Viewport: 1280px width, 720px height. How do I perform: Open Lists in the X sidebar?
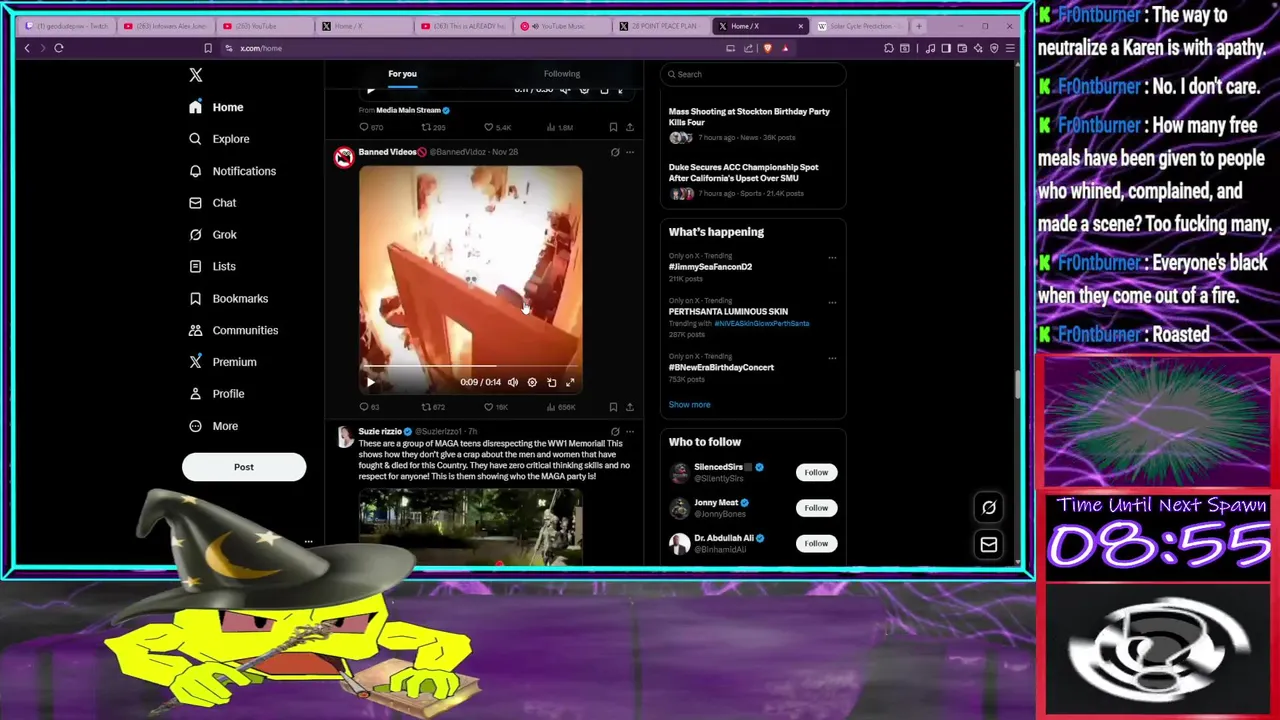[212, 267]
